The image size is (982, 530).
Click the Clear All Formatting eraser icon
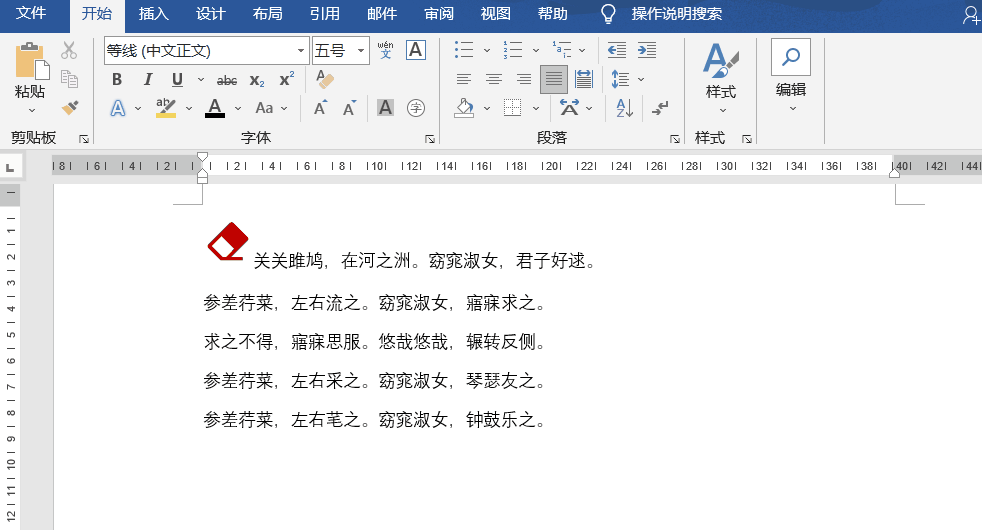click(325, 80)
